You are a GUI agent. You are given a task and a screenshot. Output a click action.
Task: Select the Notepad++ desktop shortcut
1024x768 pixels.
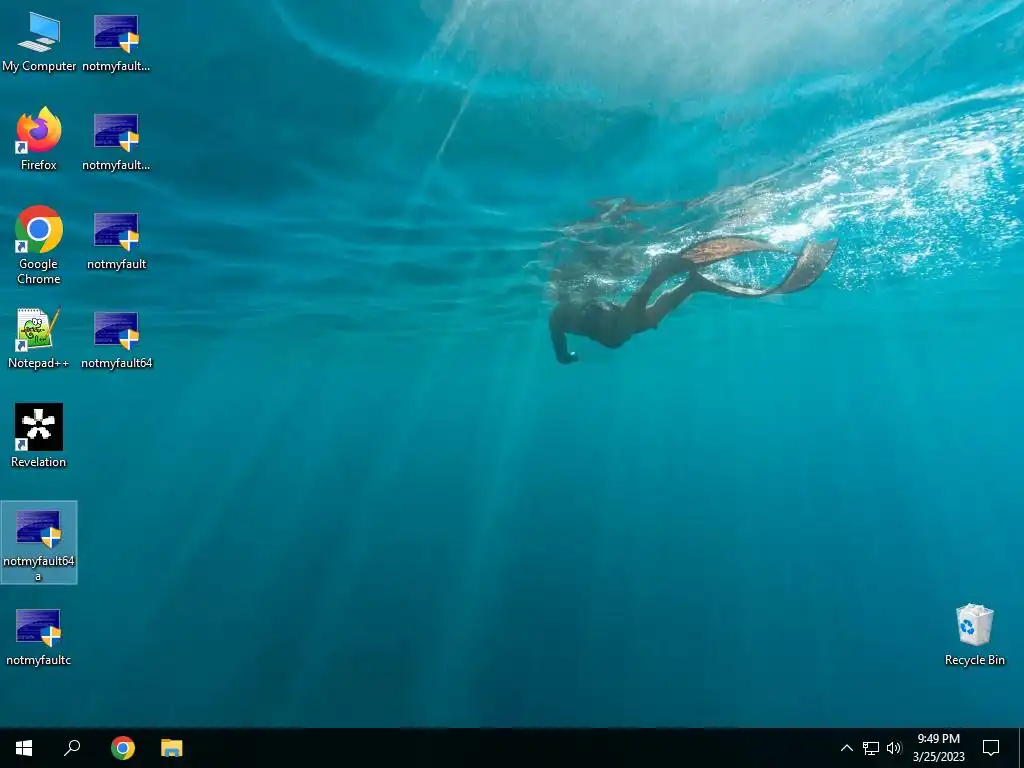tap(39, 338)
